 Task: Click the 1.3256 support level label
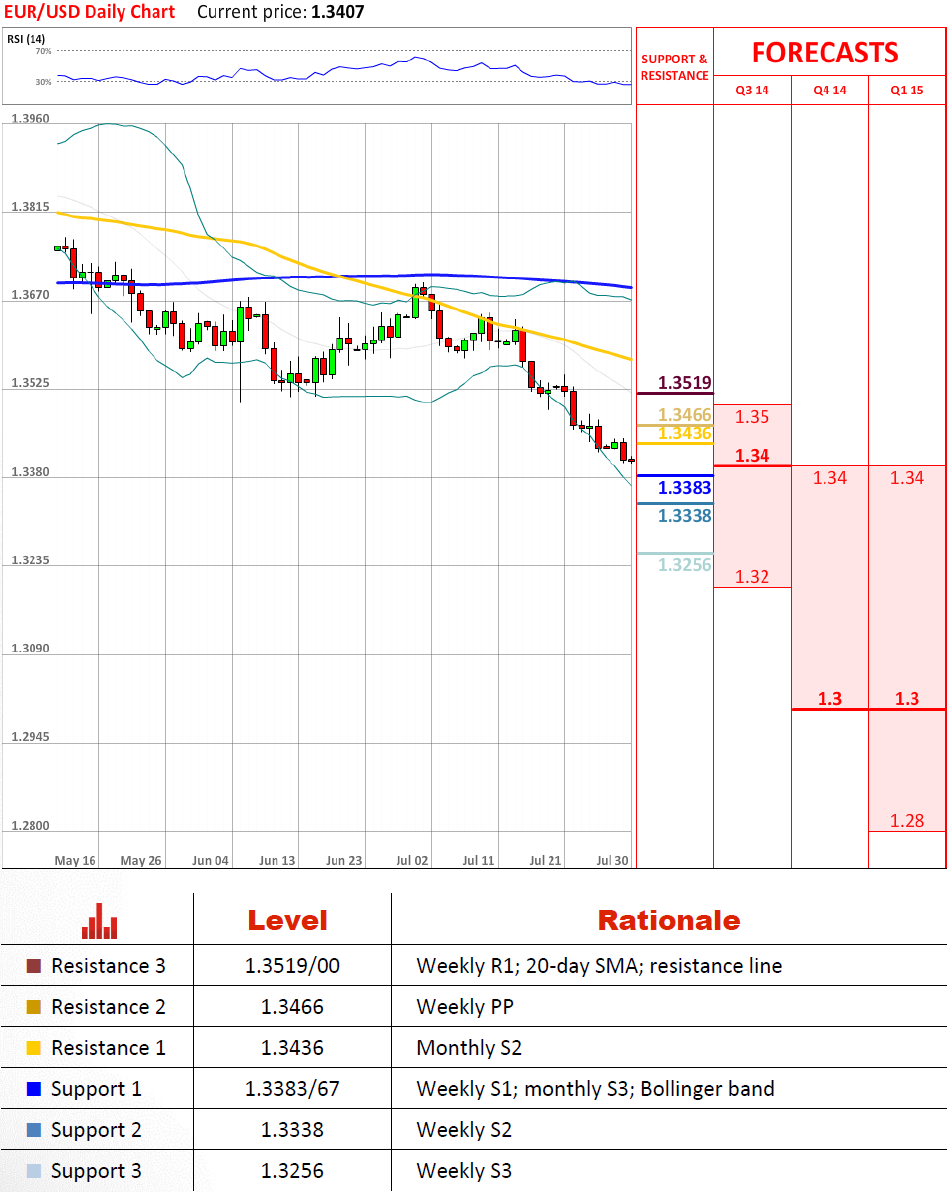point(684,565)
